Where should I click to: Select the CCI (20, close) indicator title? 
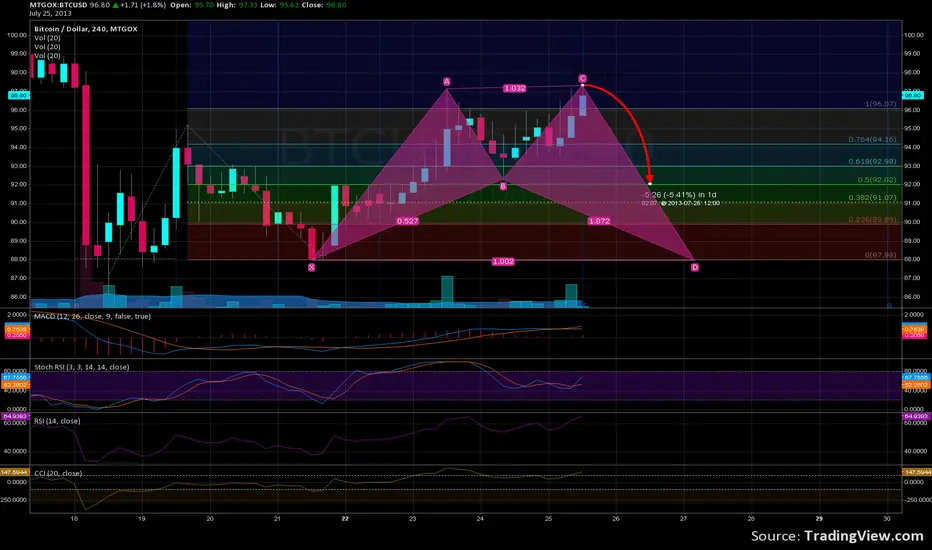pos(58,473)
